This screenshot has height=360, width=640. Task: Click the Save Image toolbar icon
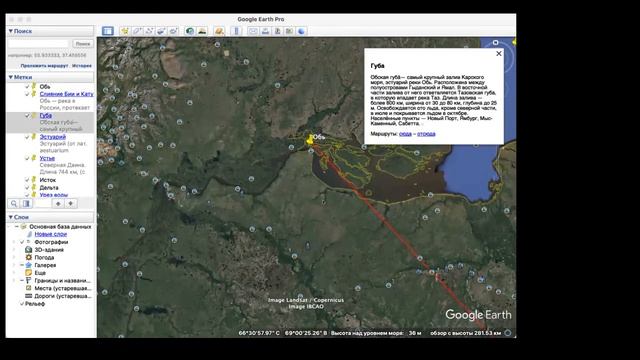[x=278, y=31]
